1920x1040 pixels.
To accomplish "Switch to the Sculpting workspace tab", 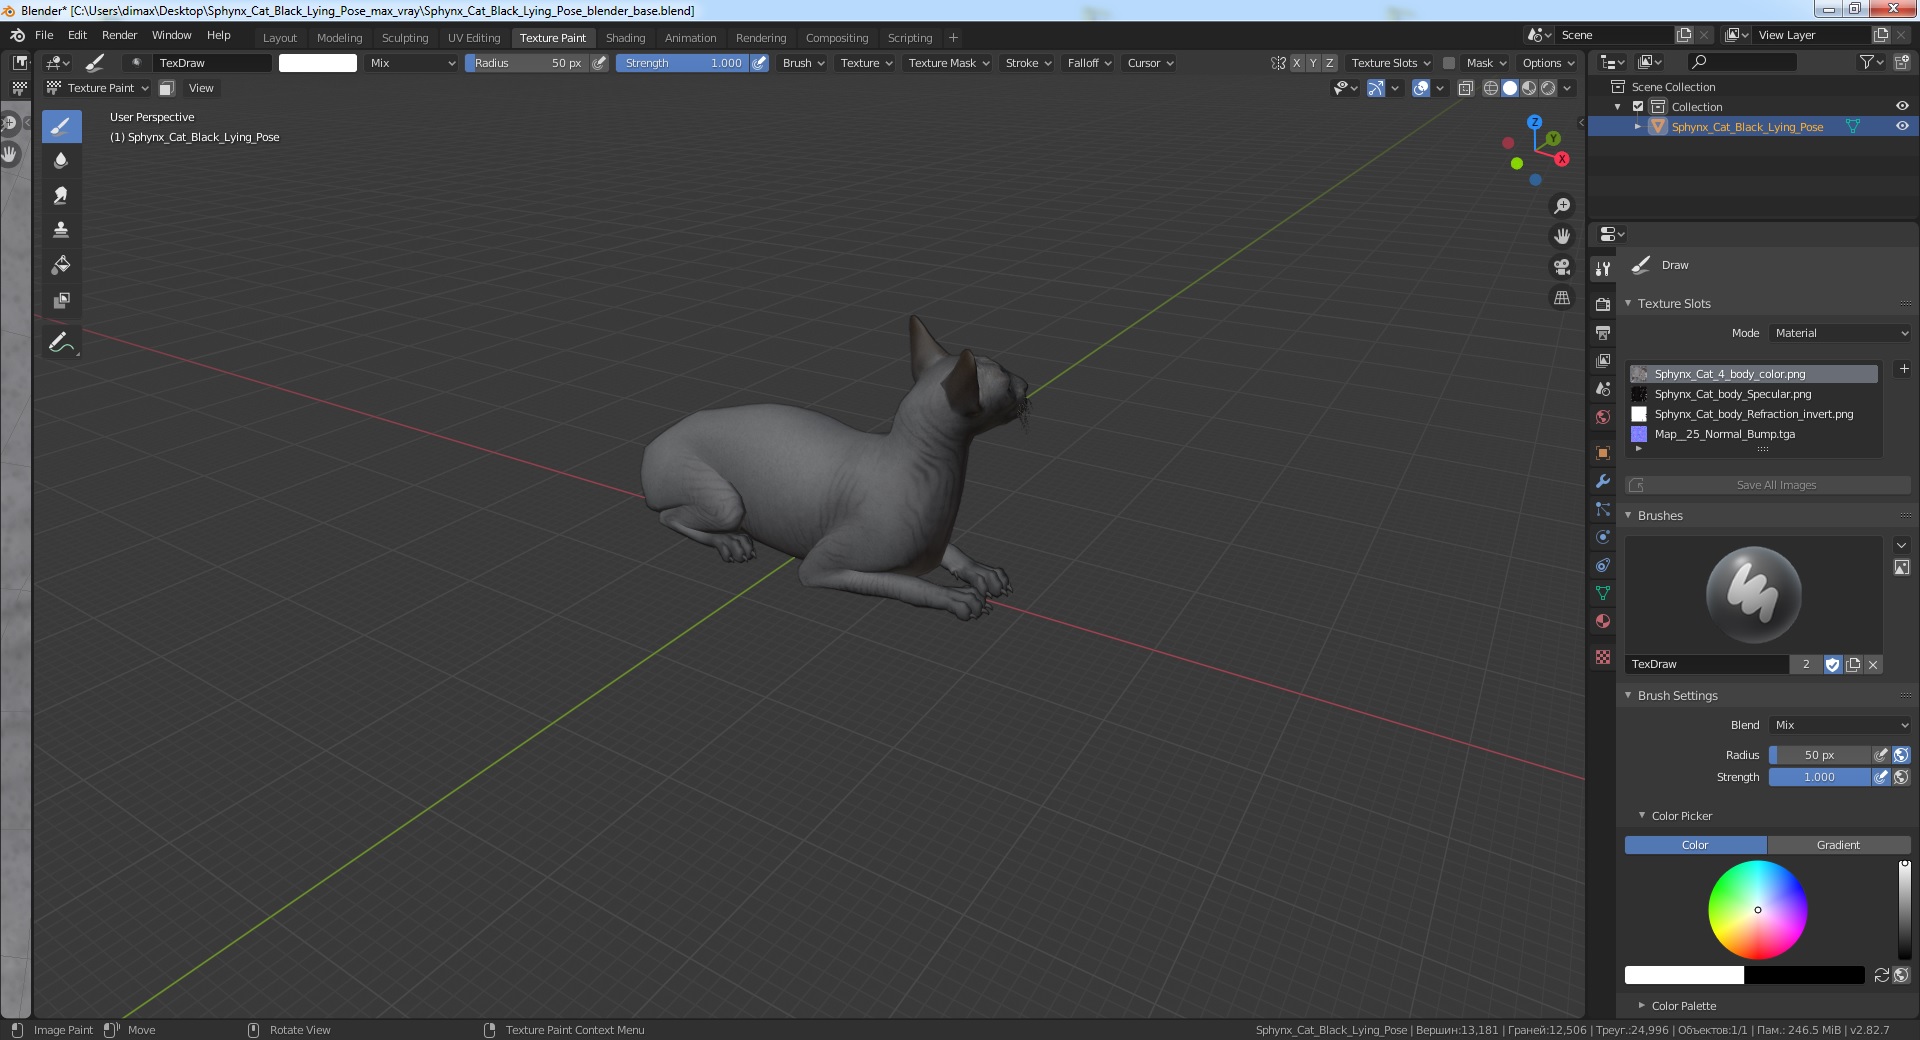I will point(405,38).
